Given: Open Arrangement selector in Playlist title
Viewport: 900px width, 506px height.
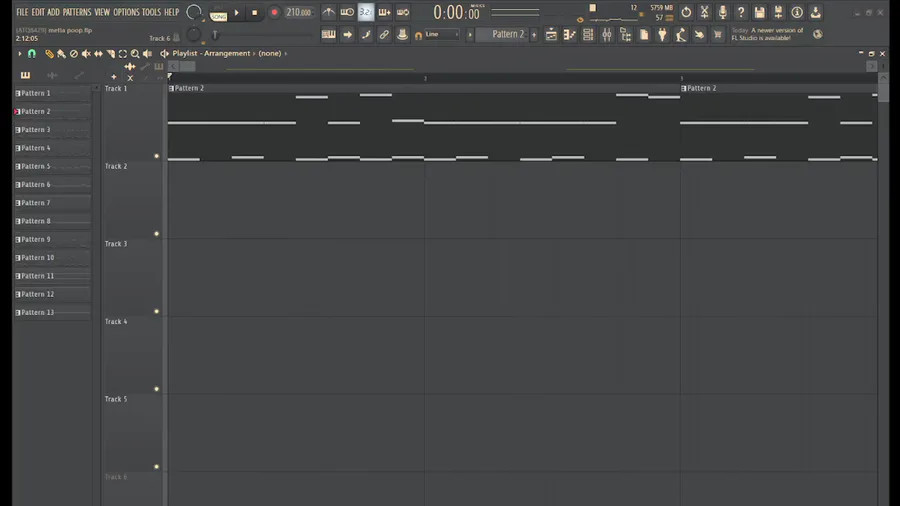Looking at the screenshot, I should (x=227, y=53).
